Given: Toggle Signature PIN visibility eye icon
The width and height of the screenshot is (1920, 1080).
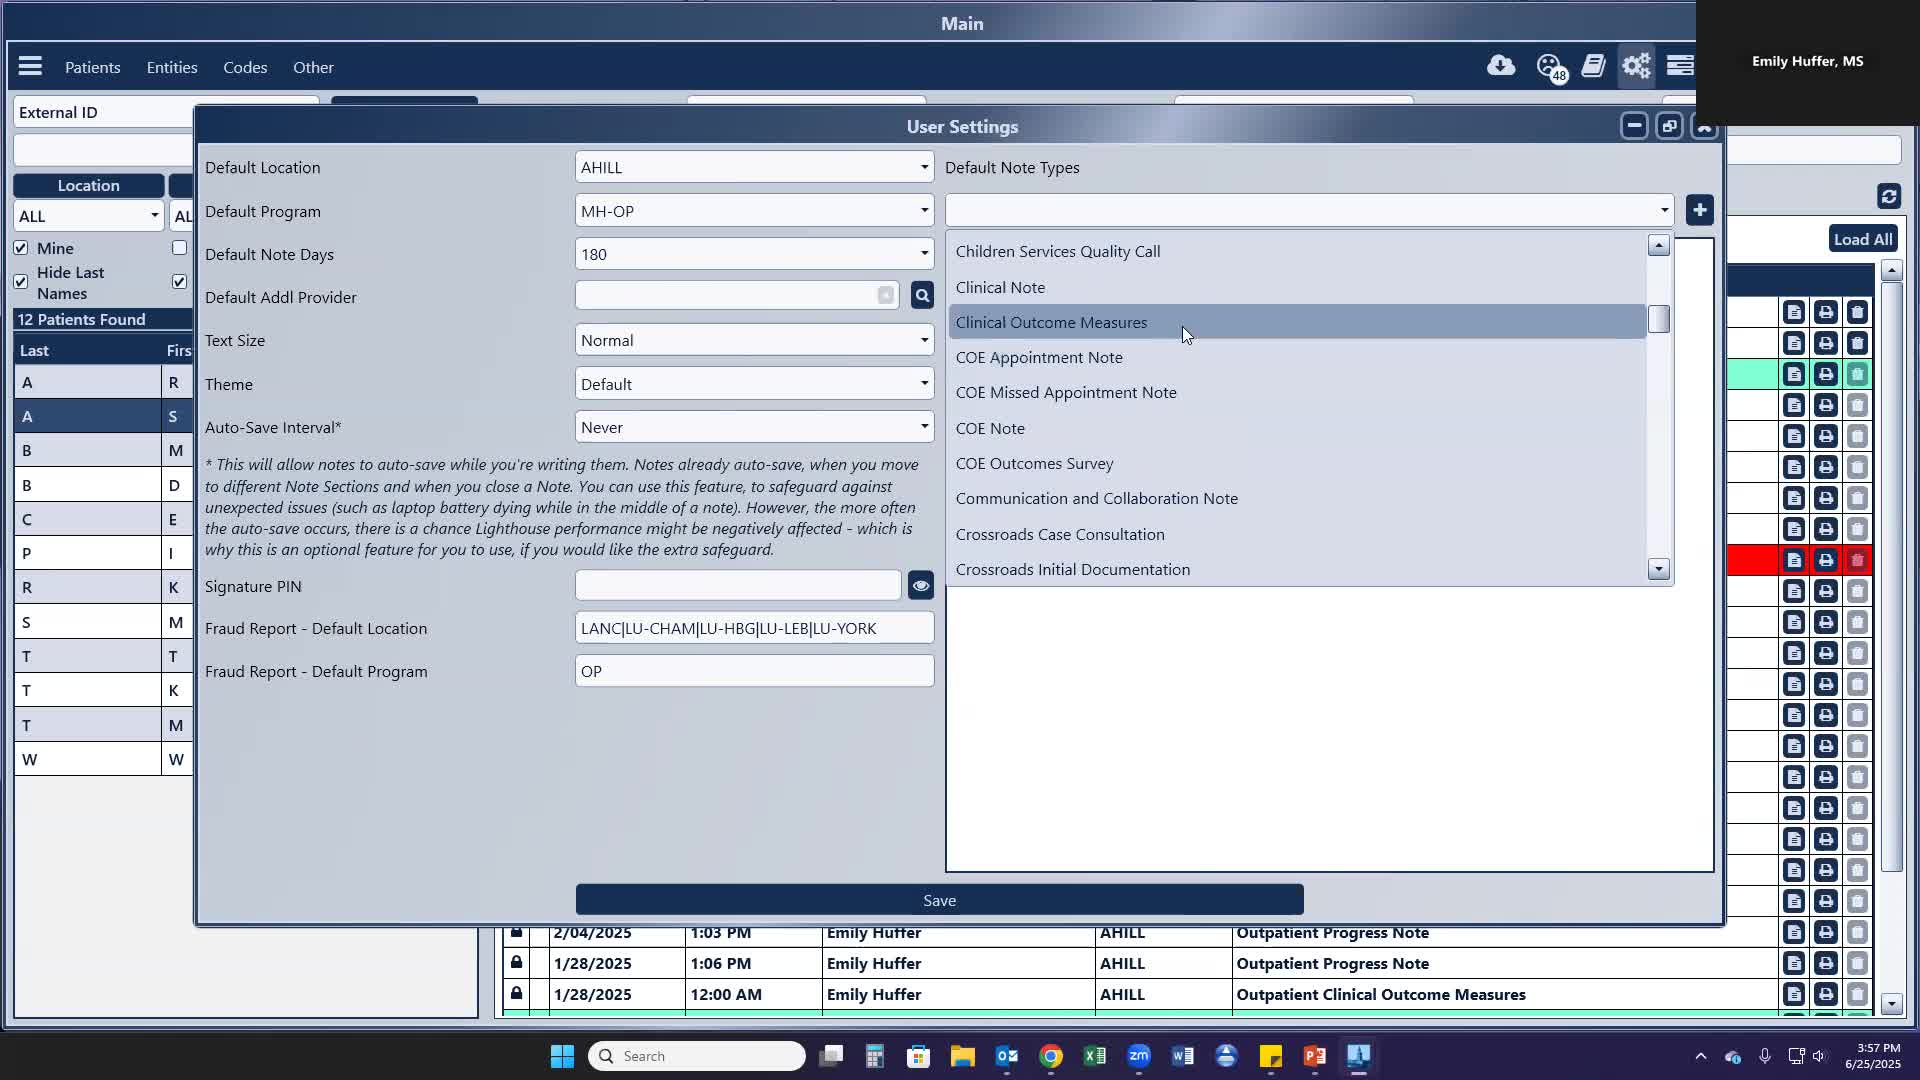Looking at the screenshot, I should (920, 585).
